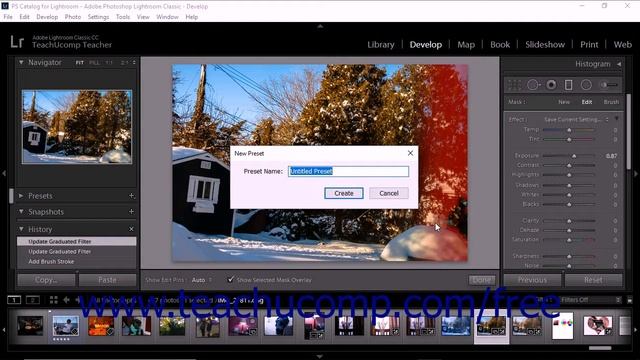Open grid view from filmstrip toolbar
640x360 pixels.
coord(53,300)
